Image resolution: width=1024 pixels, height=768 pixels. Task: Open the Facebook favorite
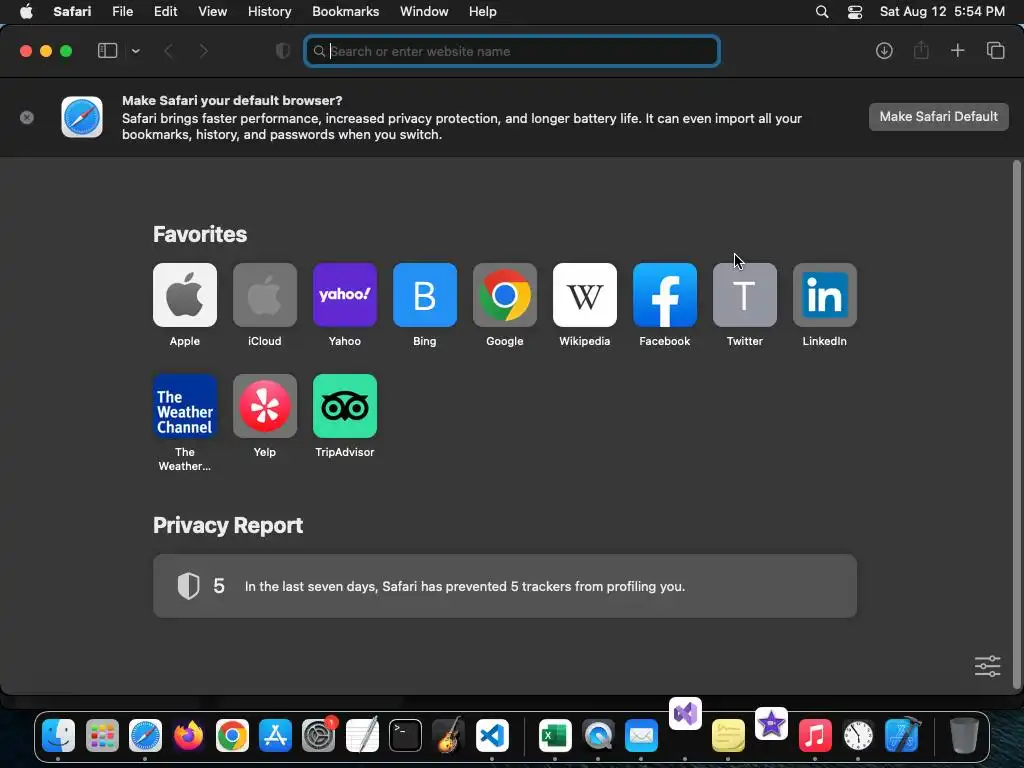pos(665,295)
